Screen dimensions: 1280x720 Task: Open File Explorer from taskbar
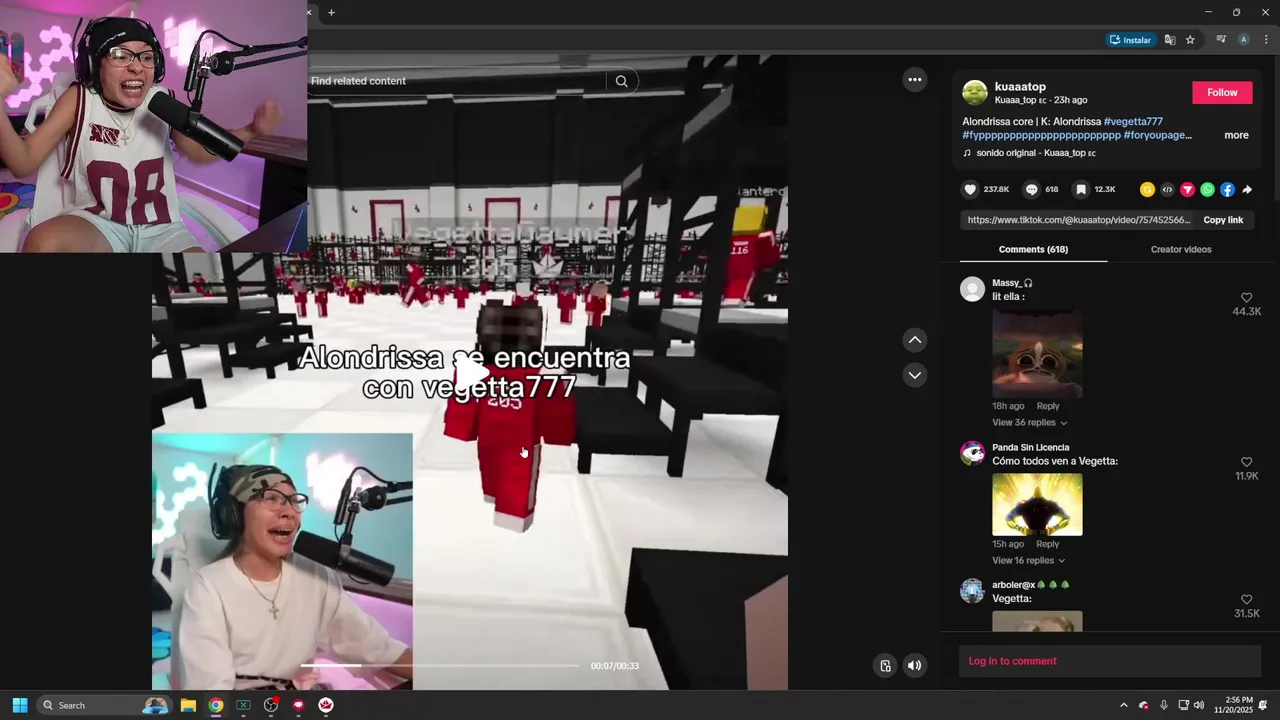click(188, 705)
